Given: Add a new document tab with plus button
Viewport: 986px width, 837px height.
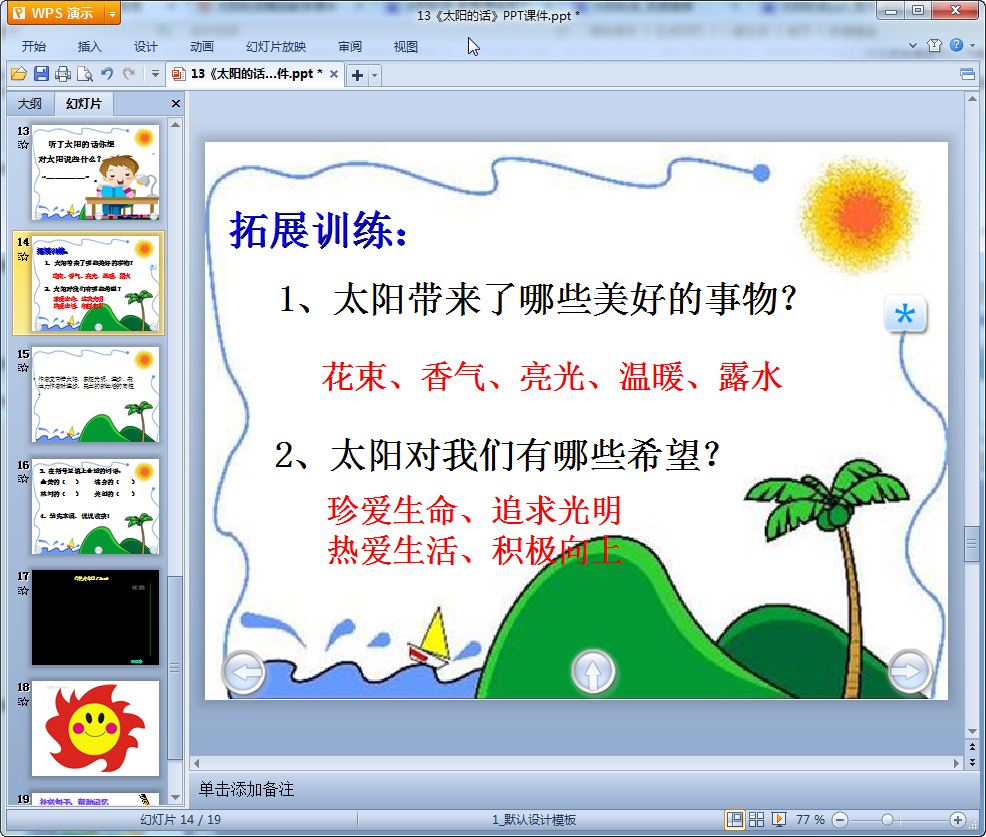Looking at the screenshot, I should click(x=357, y=75).
